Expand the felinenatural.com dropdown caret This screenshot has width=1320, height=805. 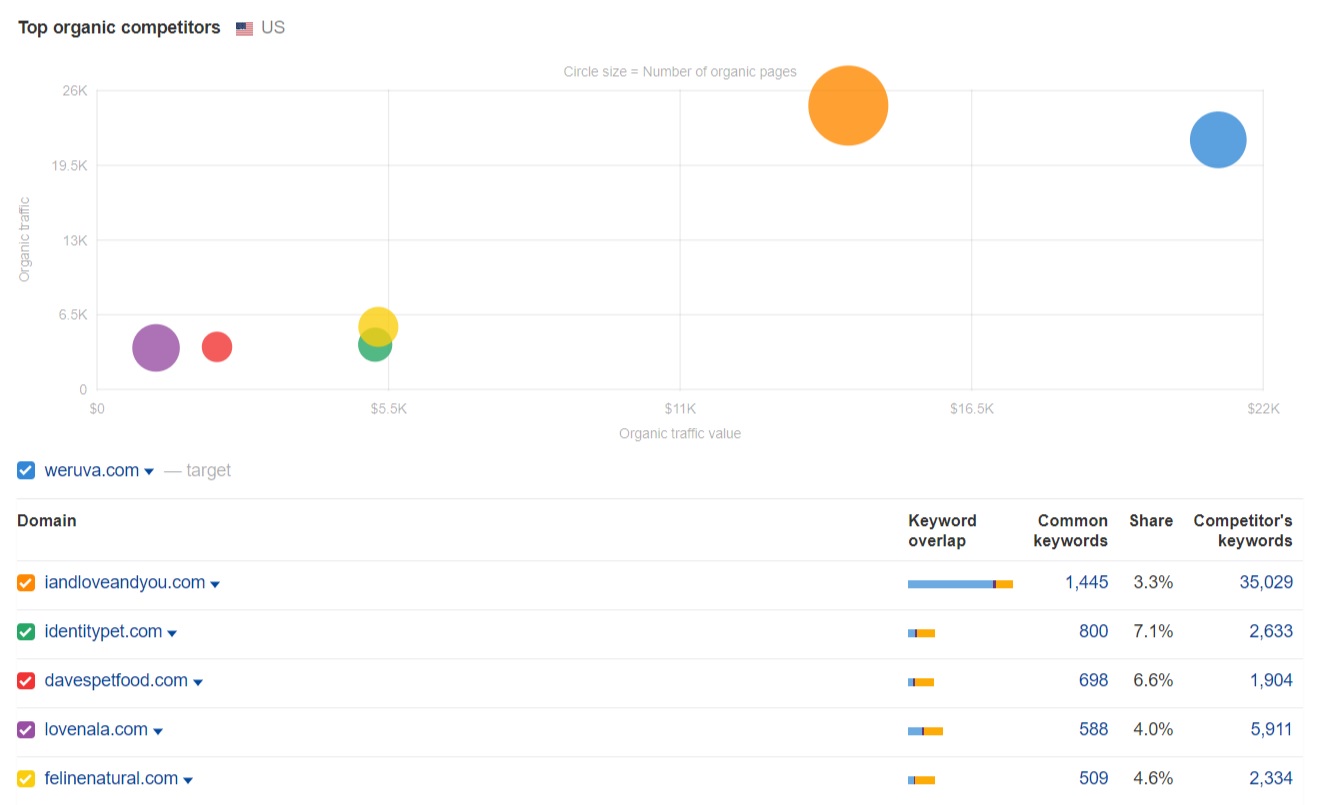pyautogui.click(x=188, y=780)
